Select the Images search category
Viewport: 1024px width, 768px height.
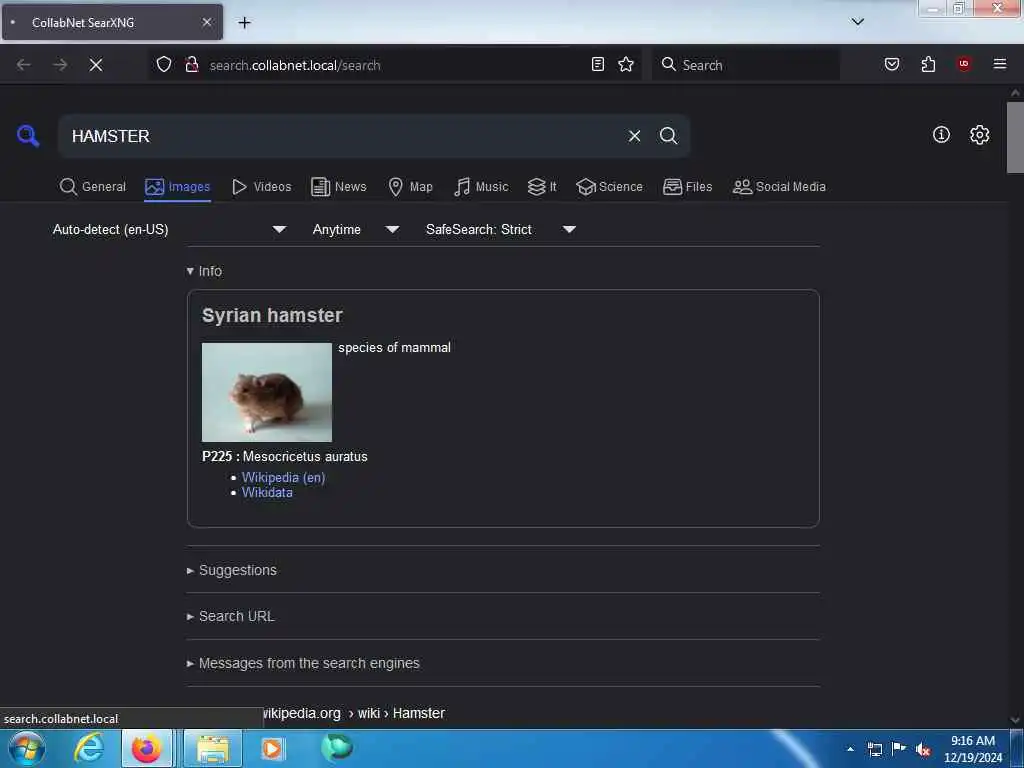click(178, 187)
